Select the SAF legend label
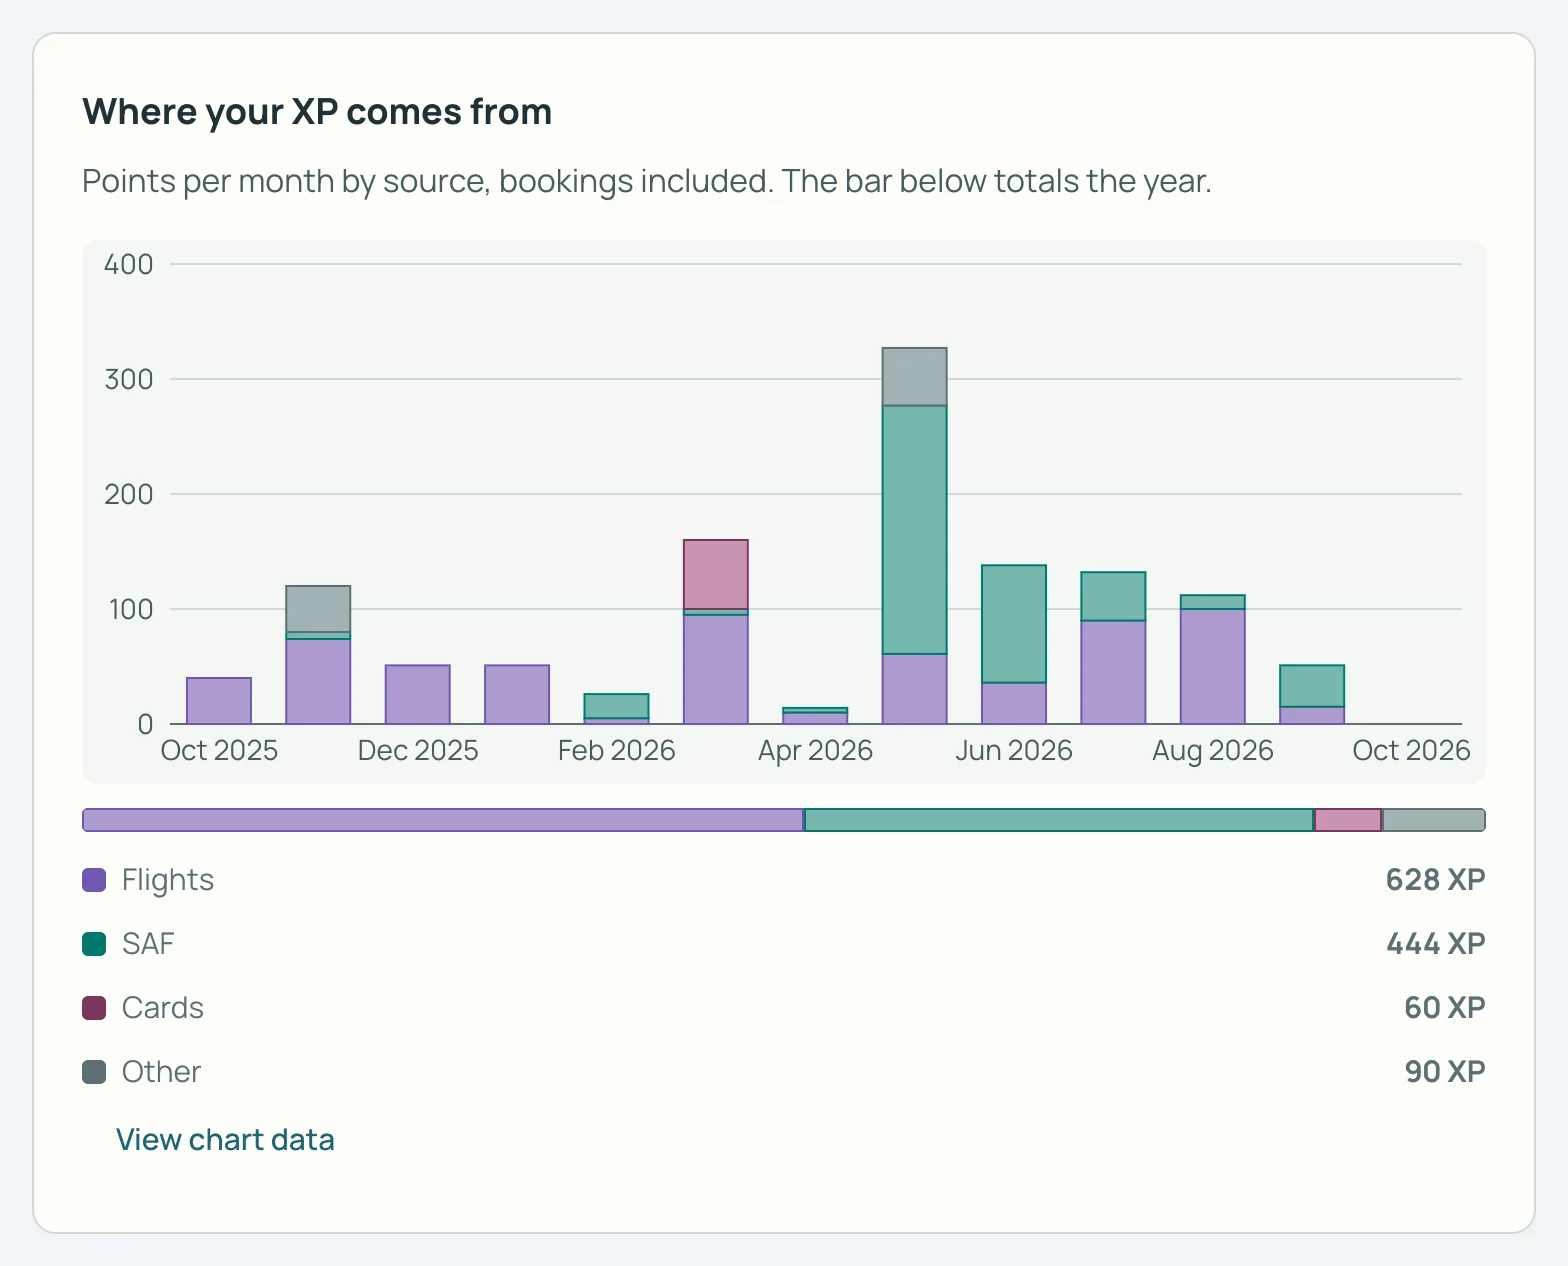 148,944
